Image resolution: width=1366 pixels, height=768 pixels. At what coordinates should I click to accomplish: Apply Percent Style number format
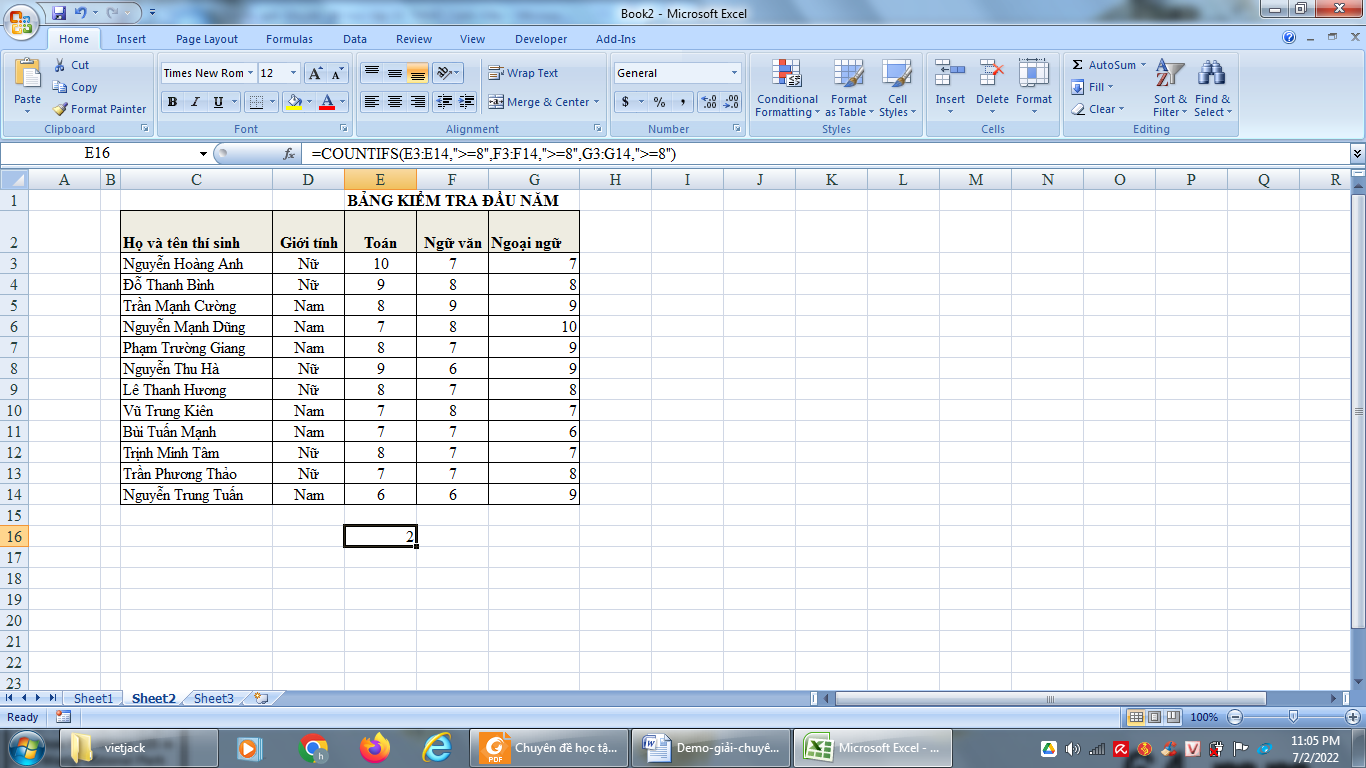[659, 102]
